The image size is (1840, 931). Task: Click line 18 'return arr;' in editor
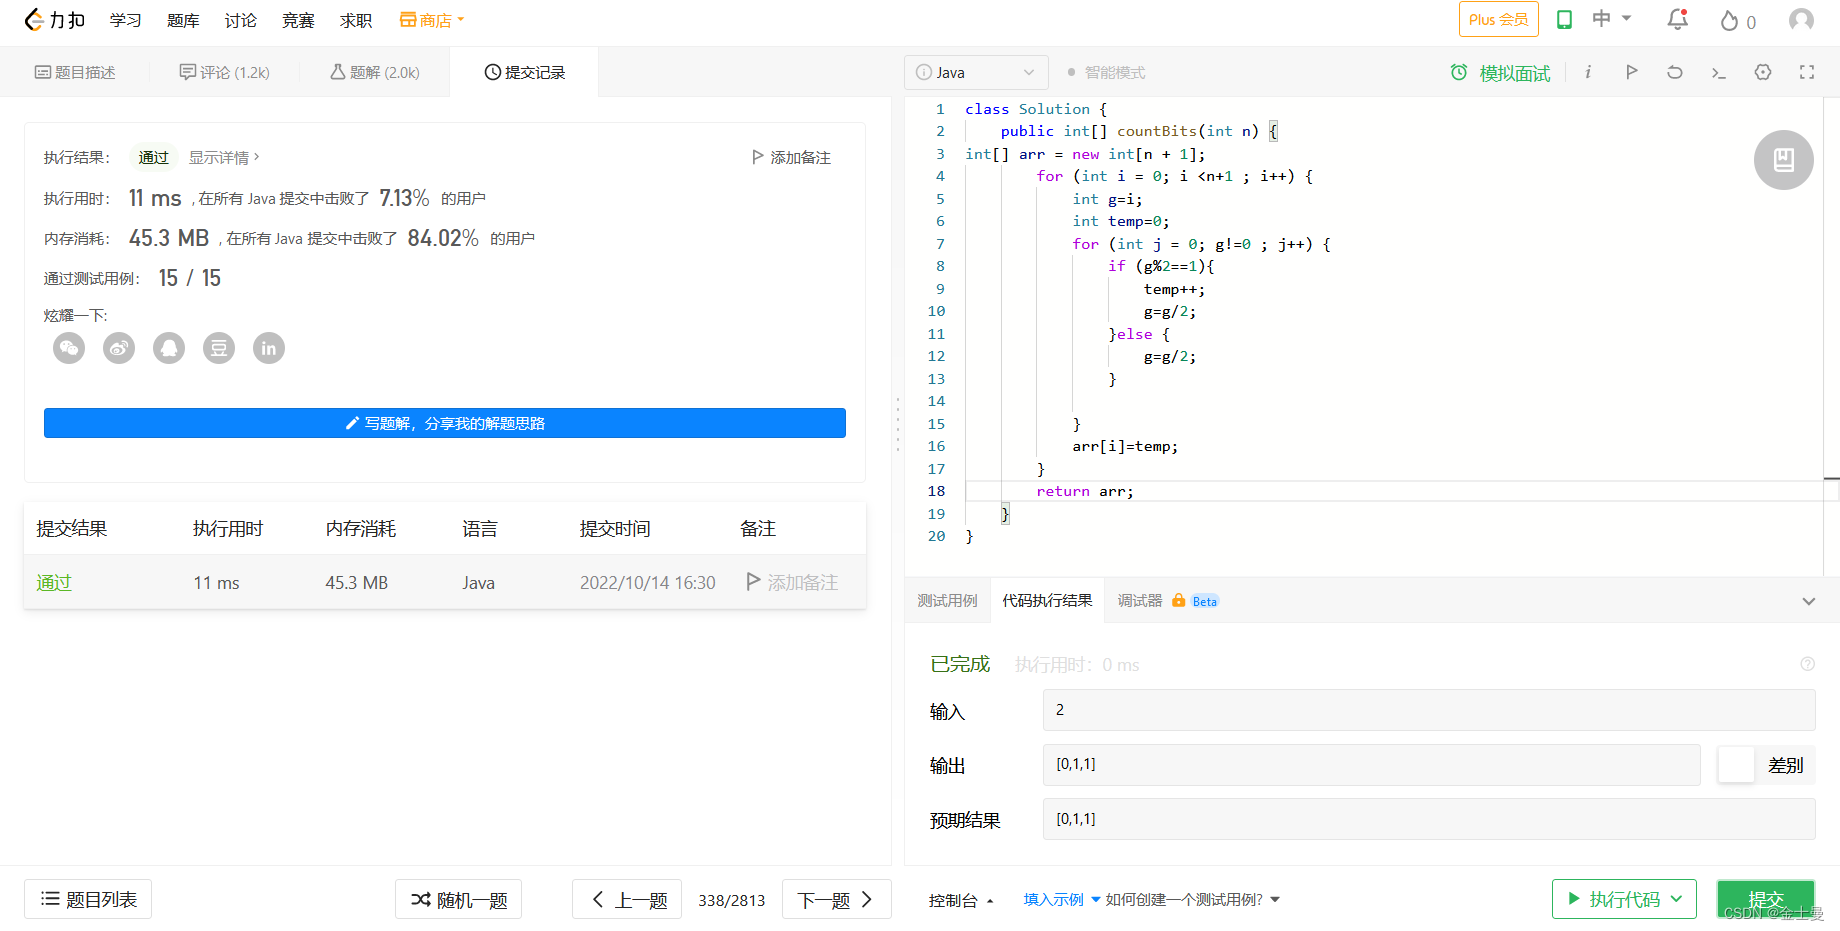pyautogui.click(x=1085, y=491)
